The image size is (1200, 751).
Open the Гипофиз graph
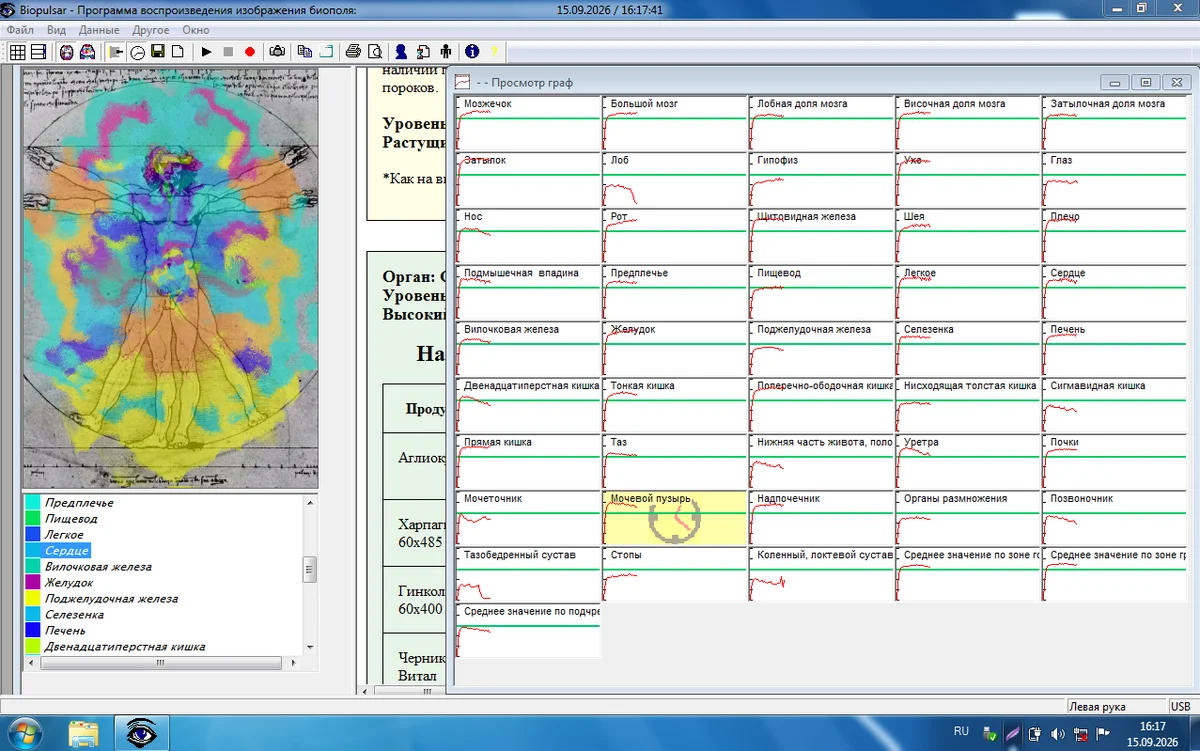coord(820,179)
